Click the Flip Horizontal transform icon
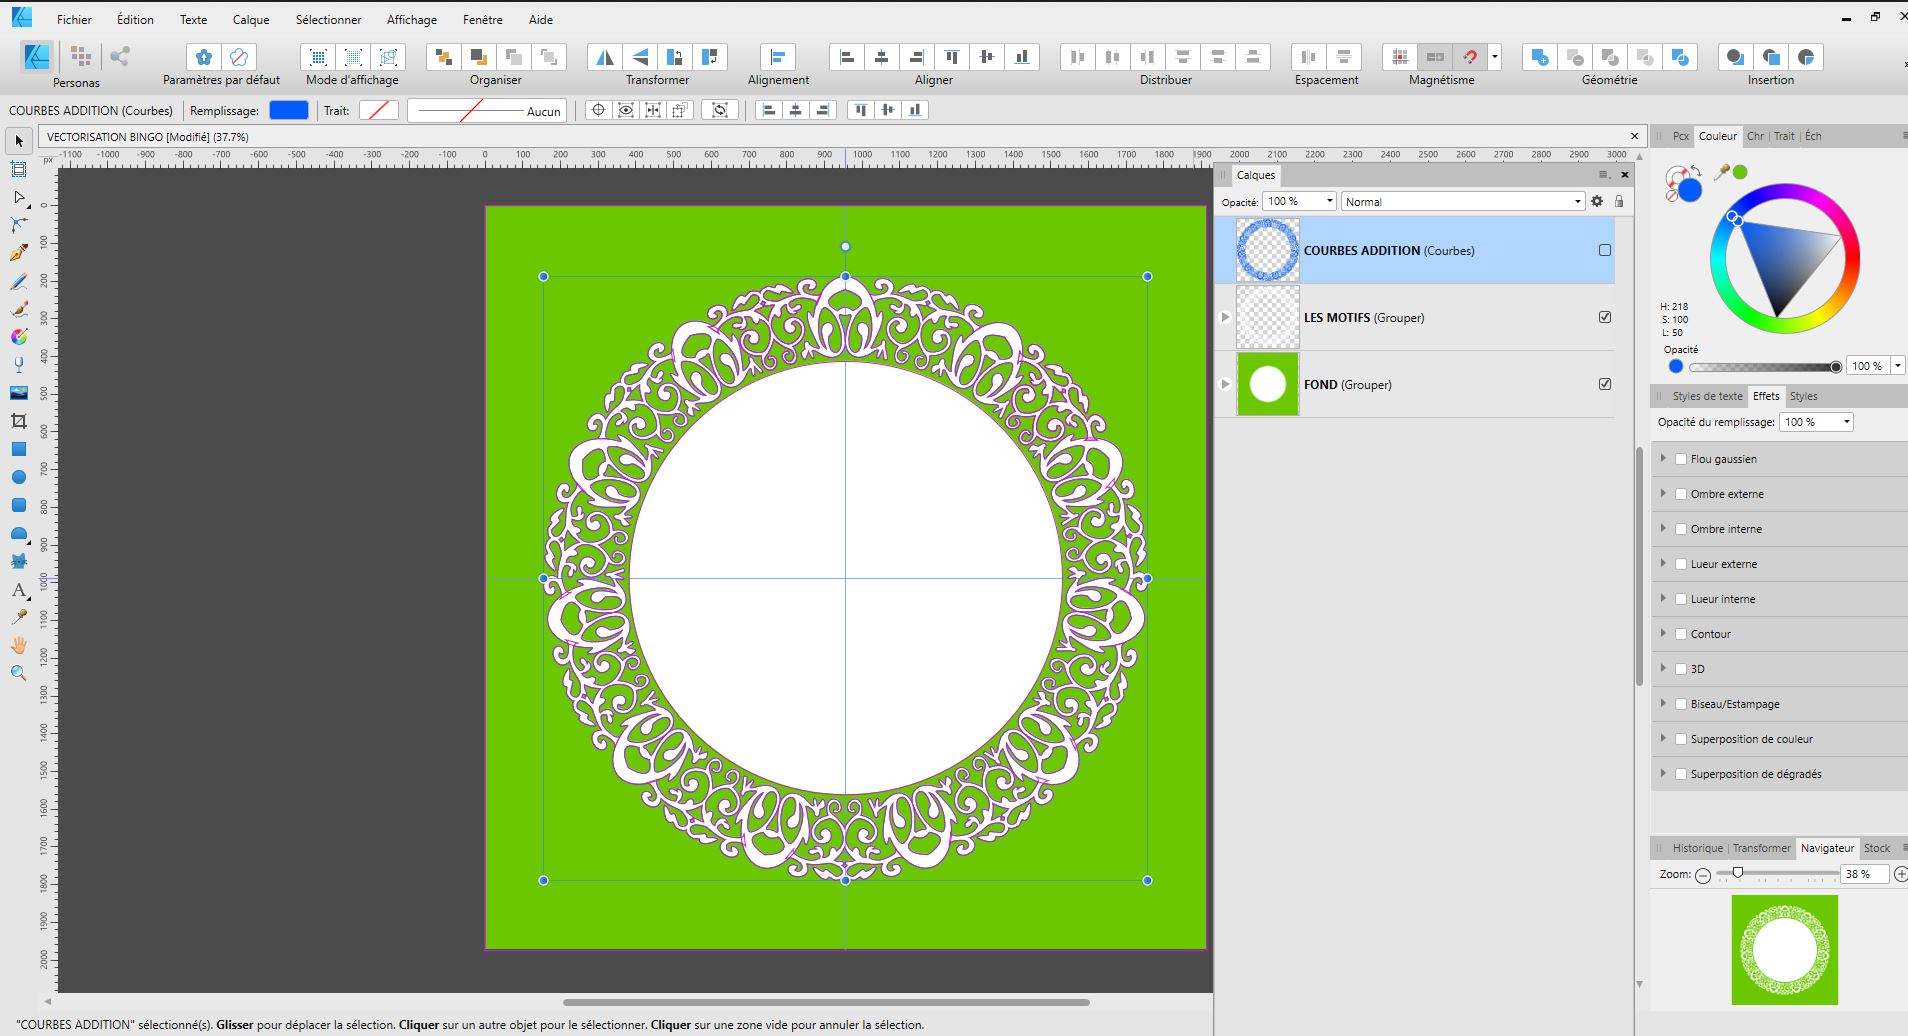Viewport: 1908px width, 1036px height. [x=605, y=57]
